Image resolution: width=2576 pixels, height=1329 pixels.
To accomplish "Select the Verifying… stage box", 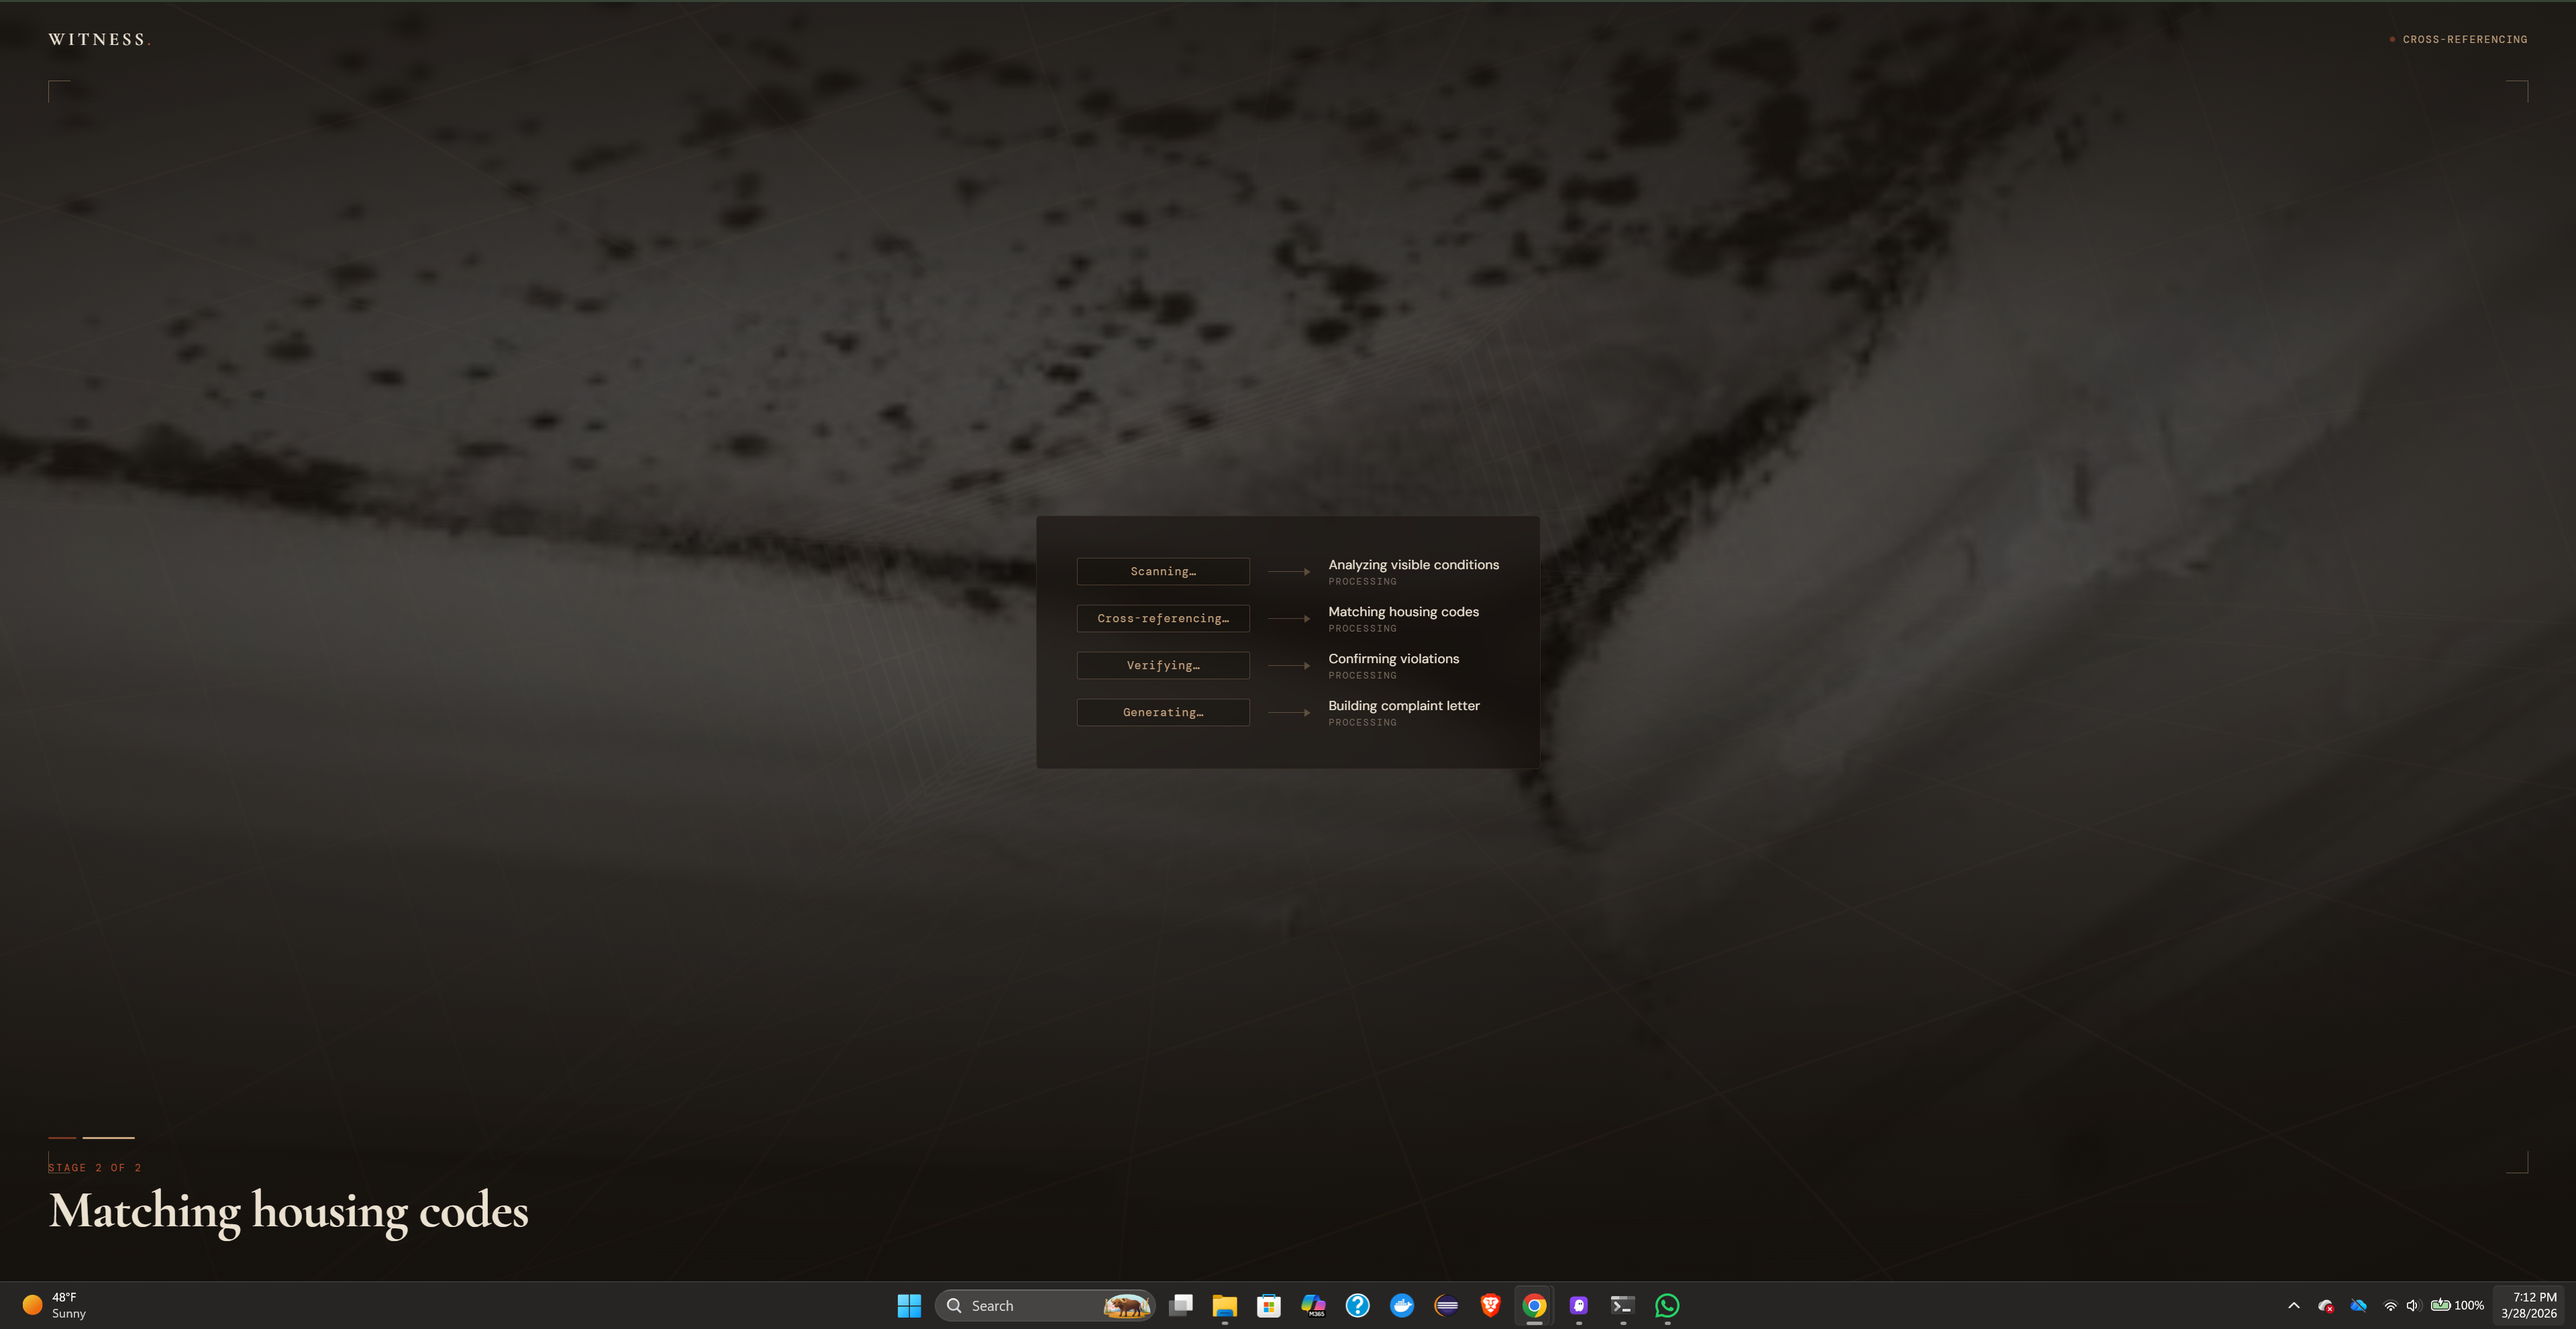I will (x=1162, y=665).
